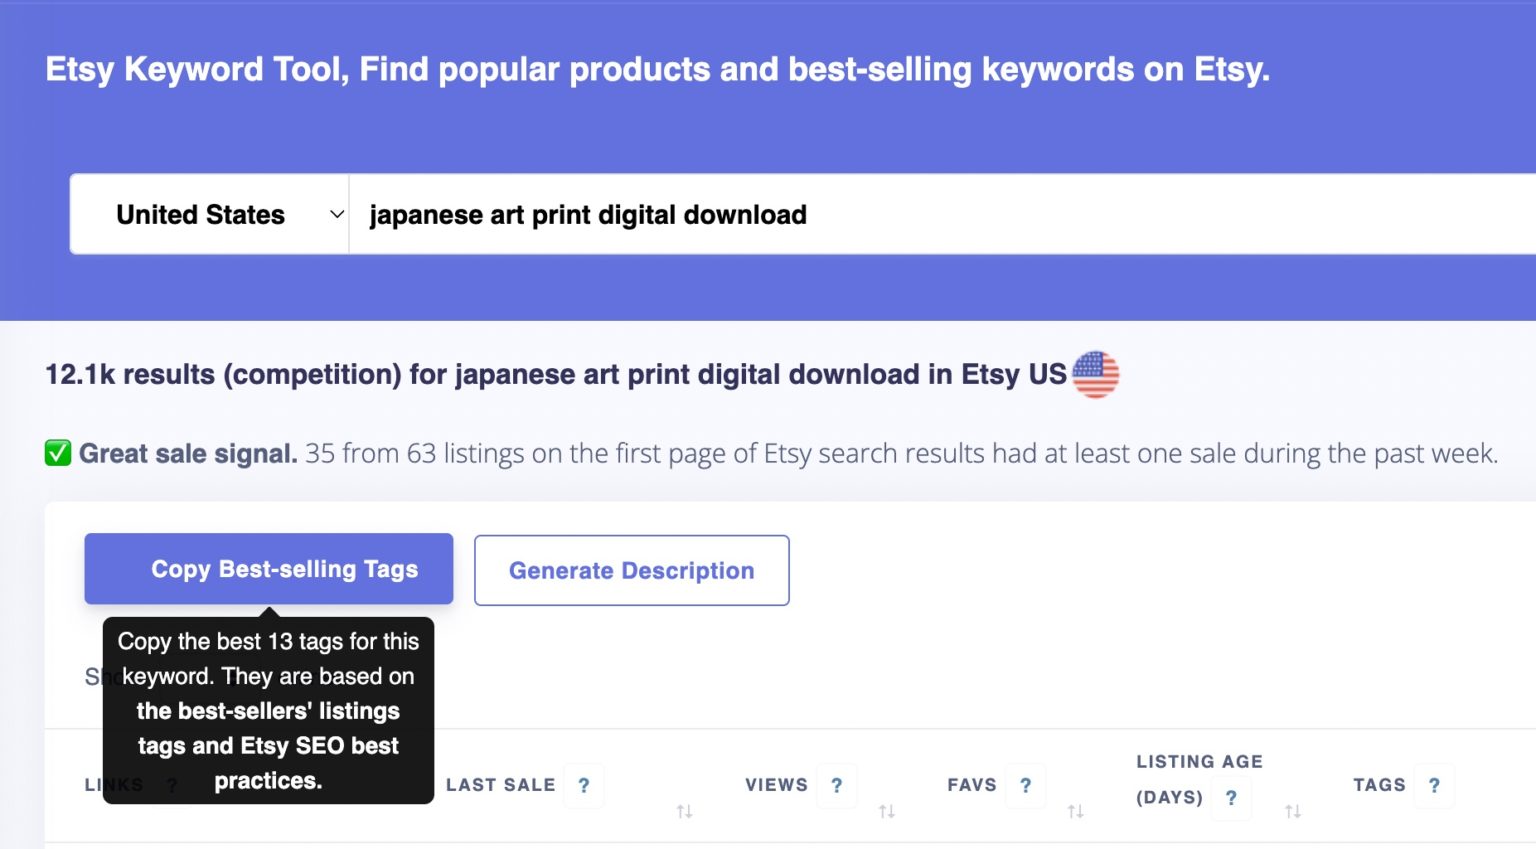Toggle sort order on the VIEWS column

coord(886,811)
